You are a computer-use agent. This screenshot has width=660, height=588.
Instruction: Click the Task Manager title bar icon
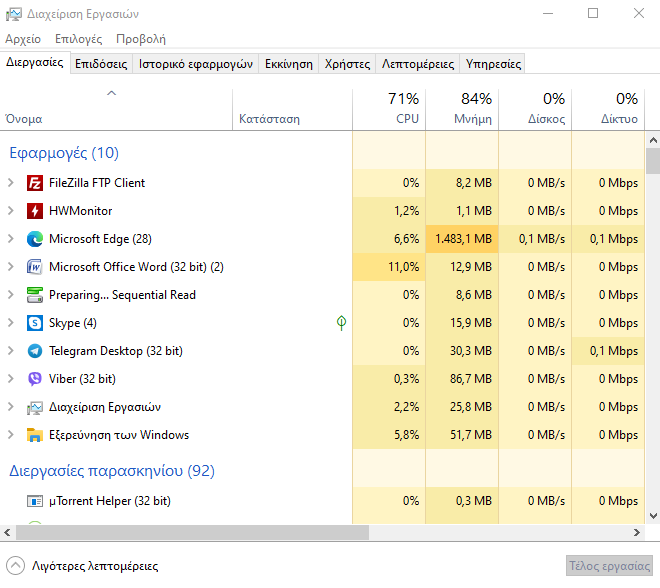(x=13, y=14)
